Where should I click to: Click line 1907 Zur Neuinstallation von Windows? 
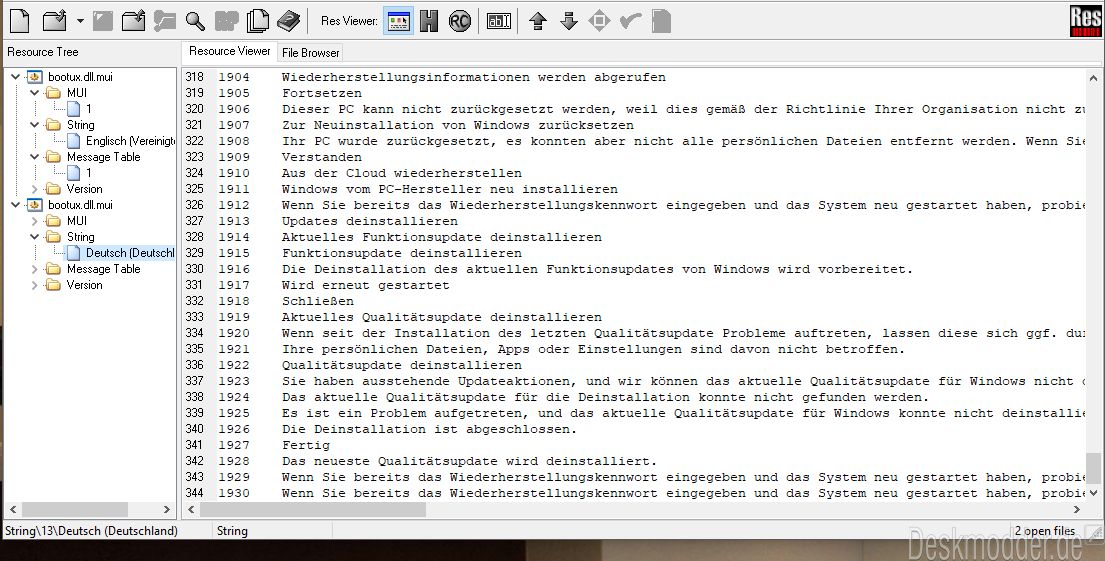[457, 125]
